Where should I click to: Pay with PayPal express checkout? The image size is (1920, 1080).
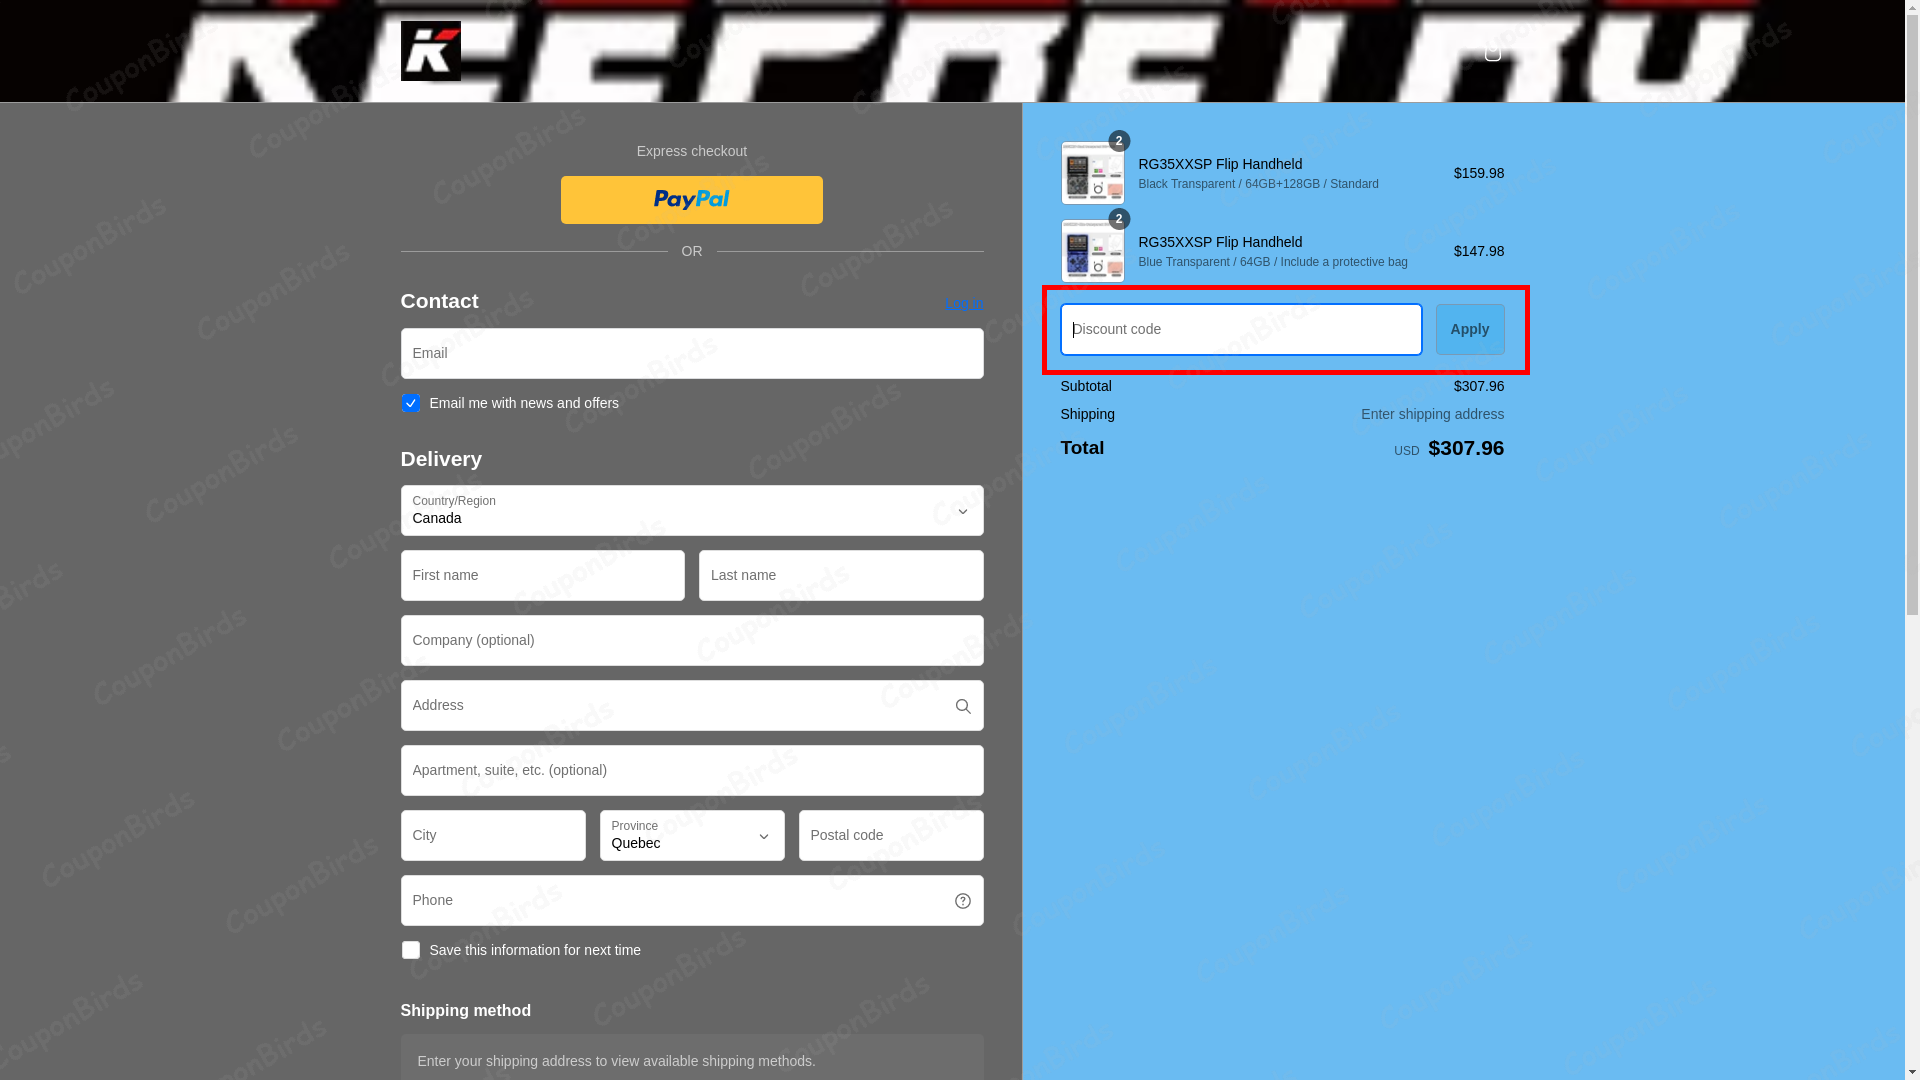692,200
